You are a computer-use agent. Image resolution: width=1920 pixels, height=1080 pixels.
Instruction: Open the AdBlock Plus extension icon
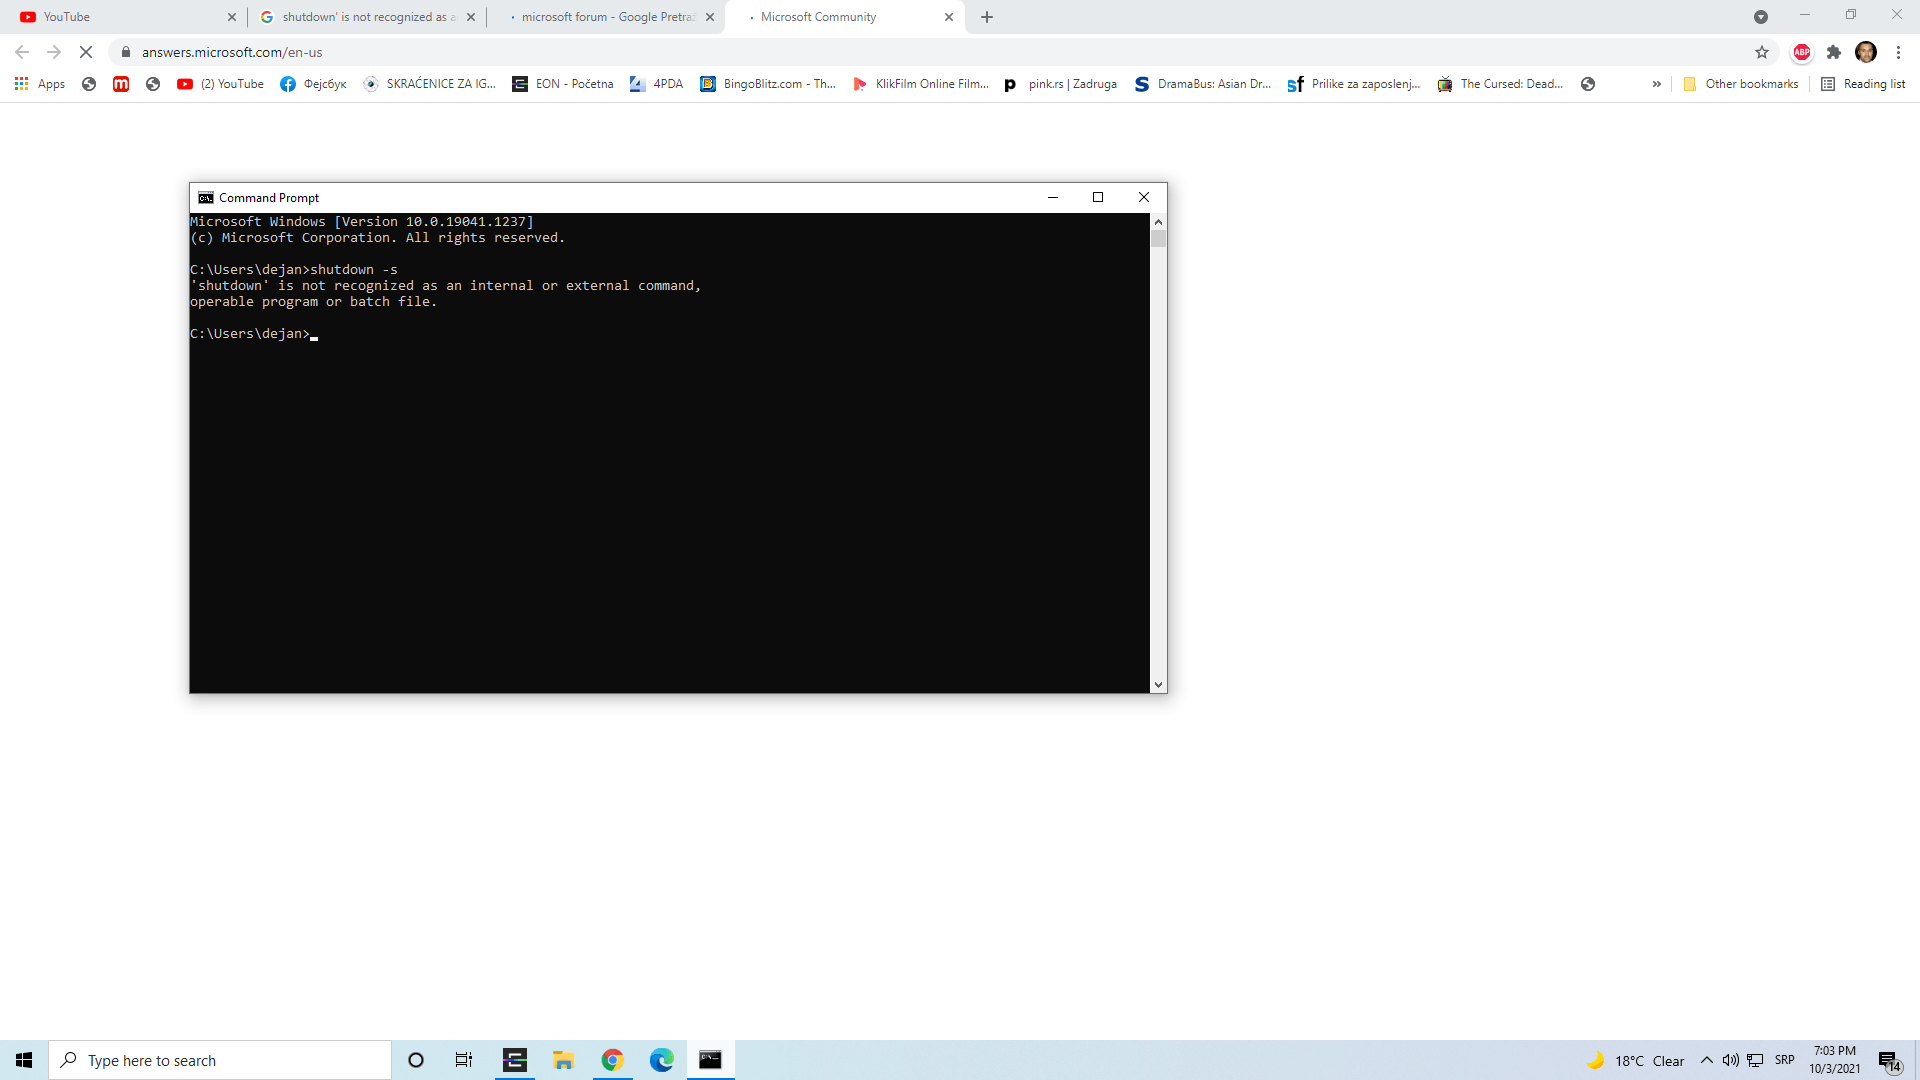coord(1802,52)
